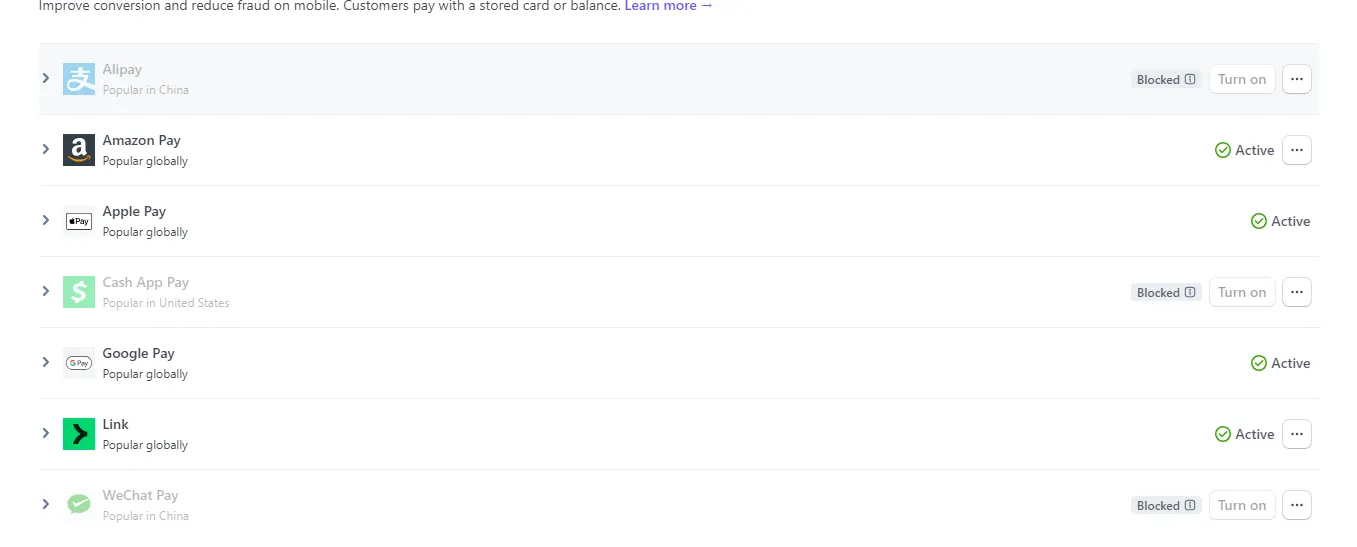This screenshot has width=1357, height=547.
Task: Click the Amazon Pay logo icon
Action: click(x=79, y=150)
